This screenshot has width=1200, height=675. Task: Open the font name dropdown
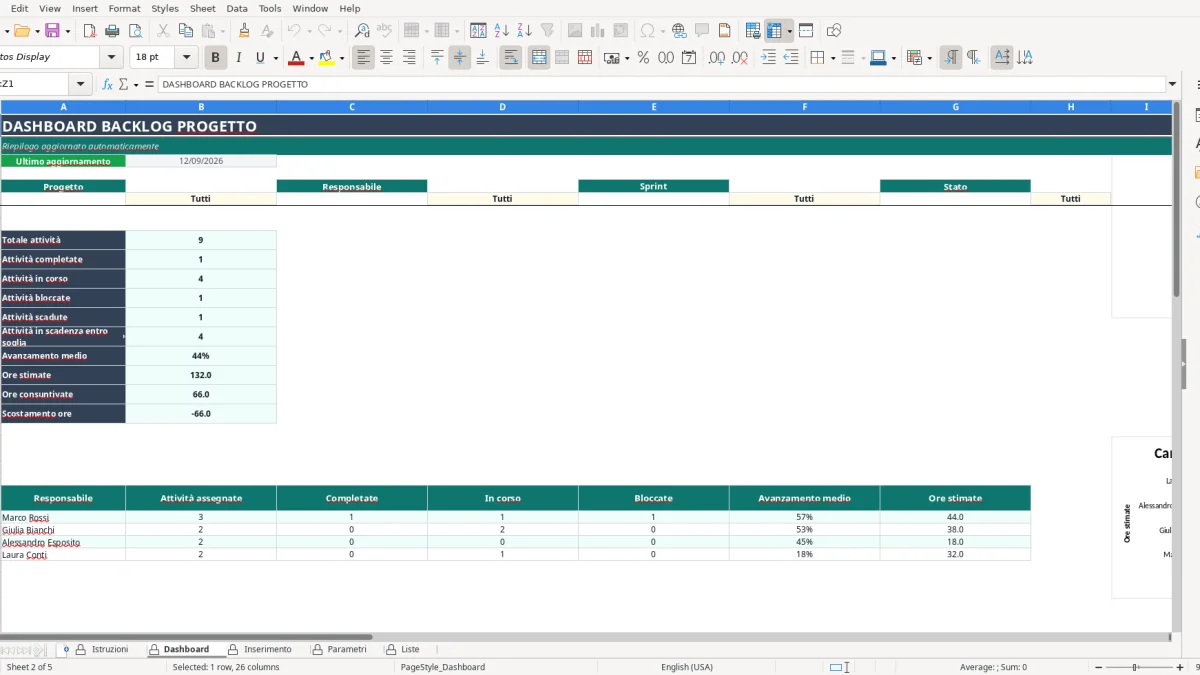tap(111, 57)
